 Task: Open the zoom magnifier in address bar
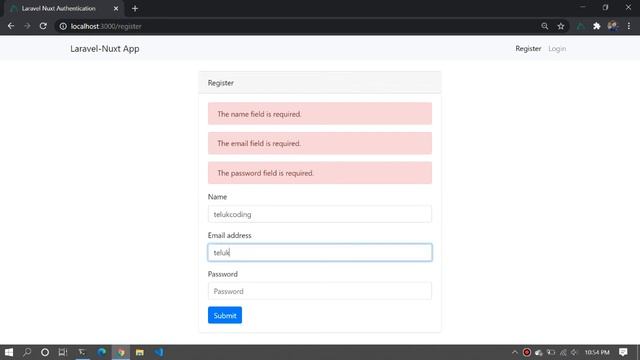[x=544, y=26]
